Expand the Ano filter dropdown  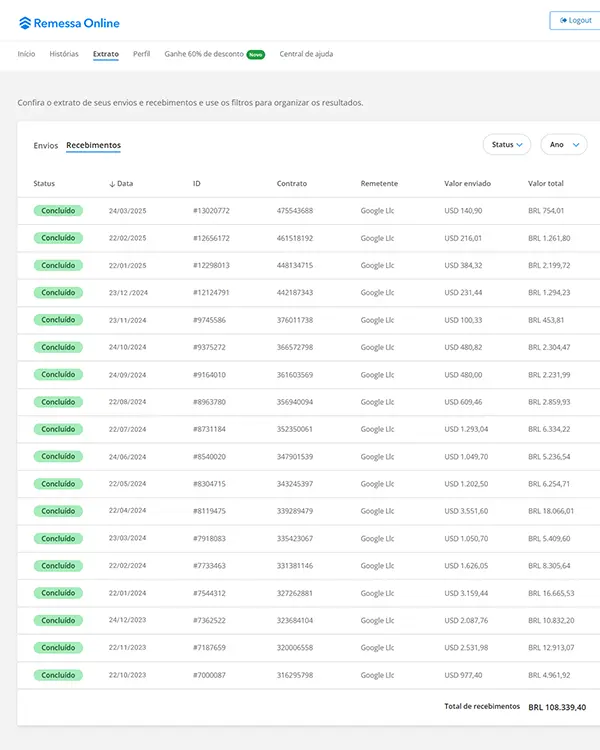(563, 145)
